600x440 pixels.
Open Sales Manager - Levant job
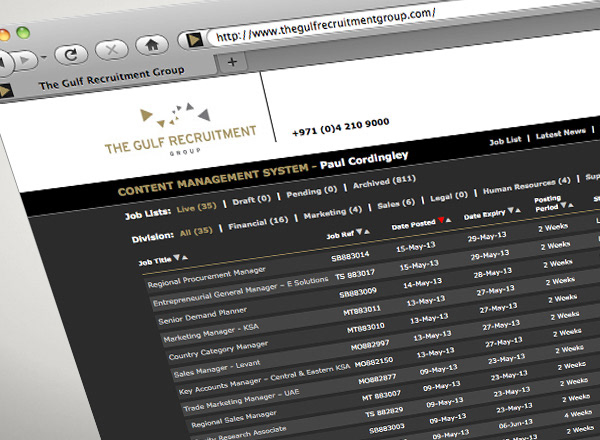pos(217,368)
